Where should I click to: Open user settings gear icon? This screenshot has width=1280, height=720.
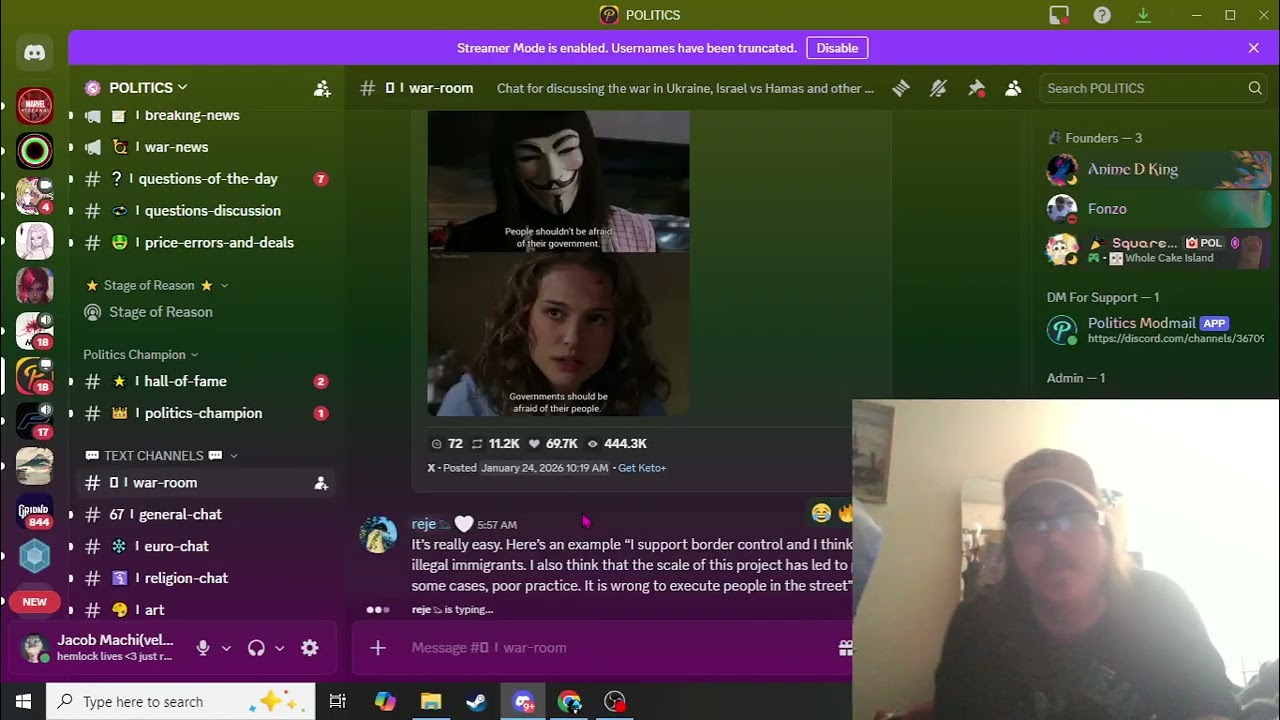point(310,648)
